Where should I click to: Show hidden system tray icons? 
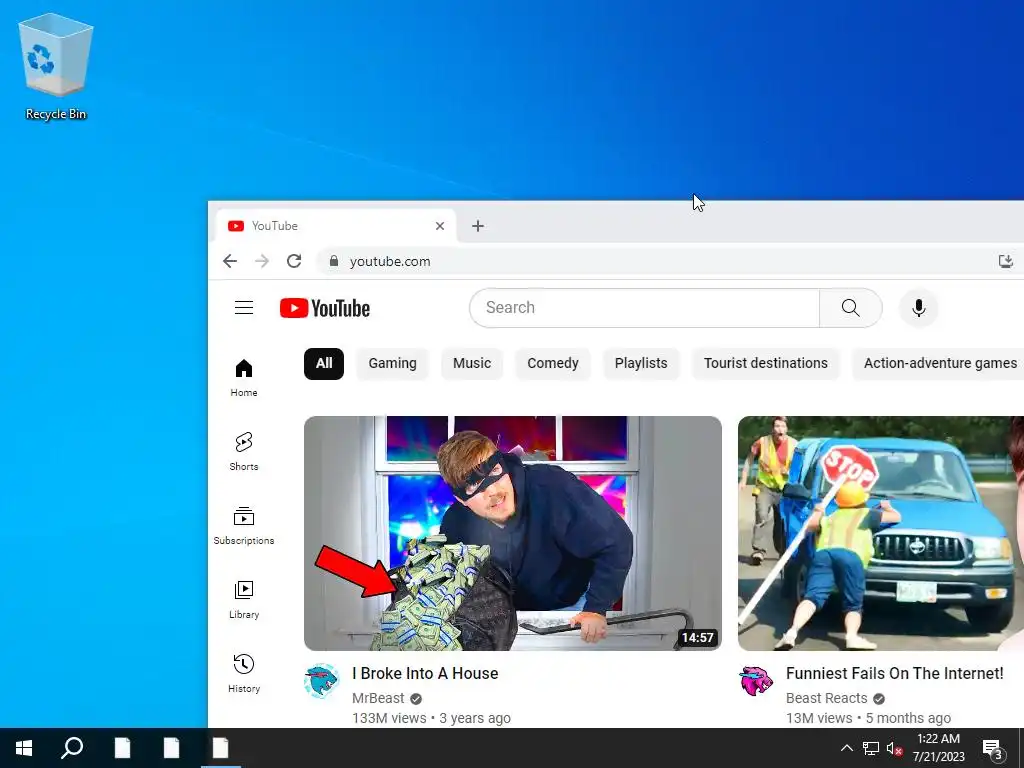point(846,748)
